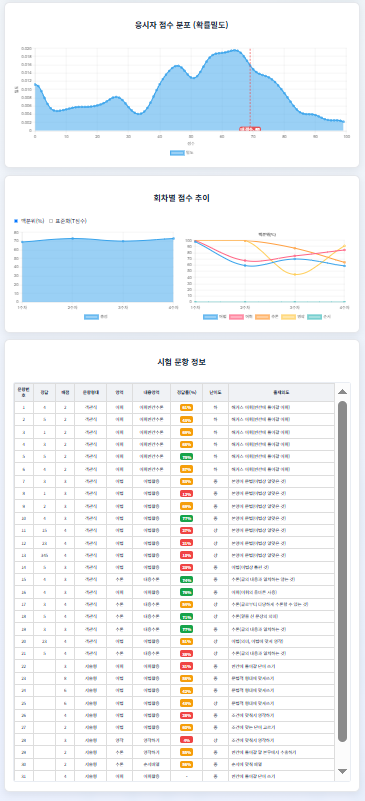The height and width of the screenshot is (801, 365).
Task: Click the red 12% badge in question 8 row
Action: [186, 494]
